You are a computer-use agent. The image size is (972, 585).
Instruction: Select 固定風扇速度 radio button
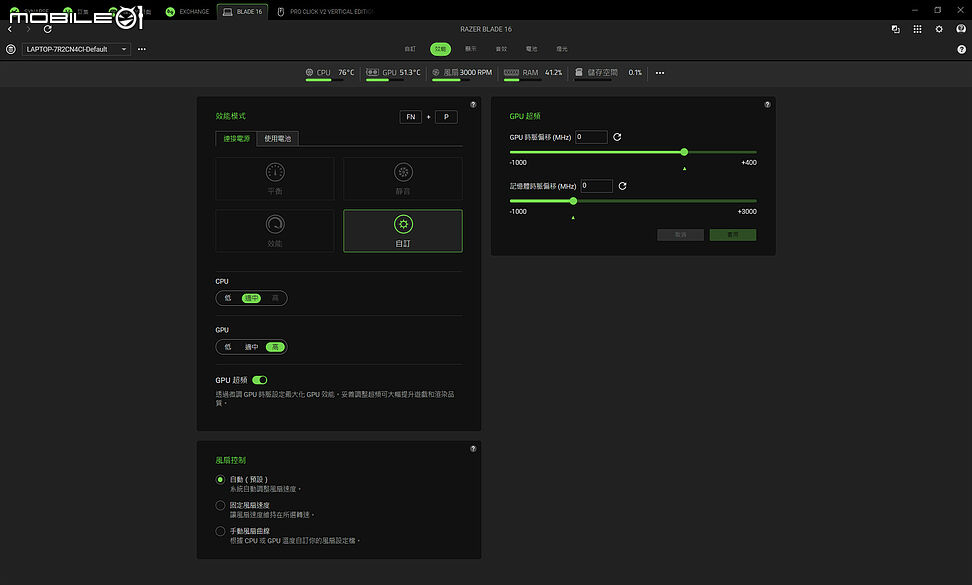220,506
